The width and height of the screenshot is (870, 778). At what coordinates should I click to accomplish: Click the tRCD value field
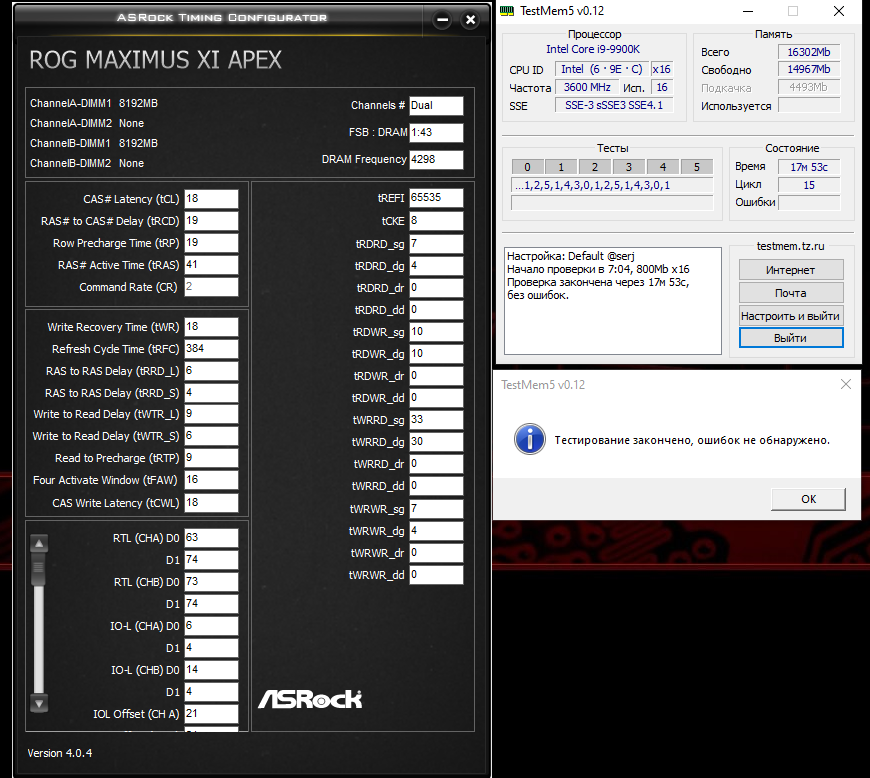click(x=211, y=221)
